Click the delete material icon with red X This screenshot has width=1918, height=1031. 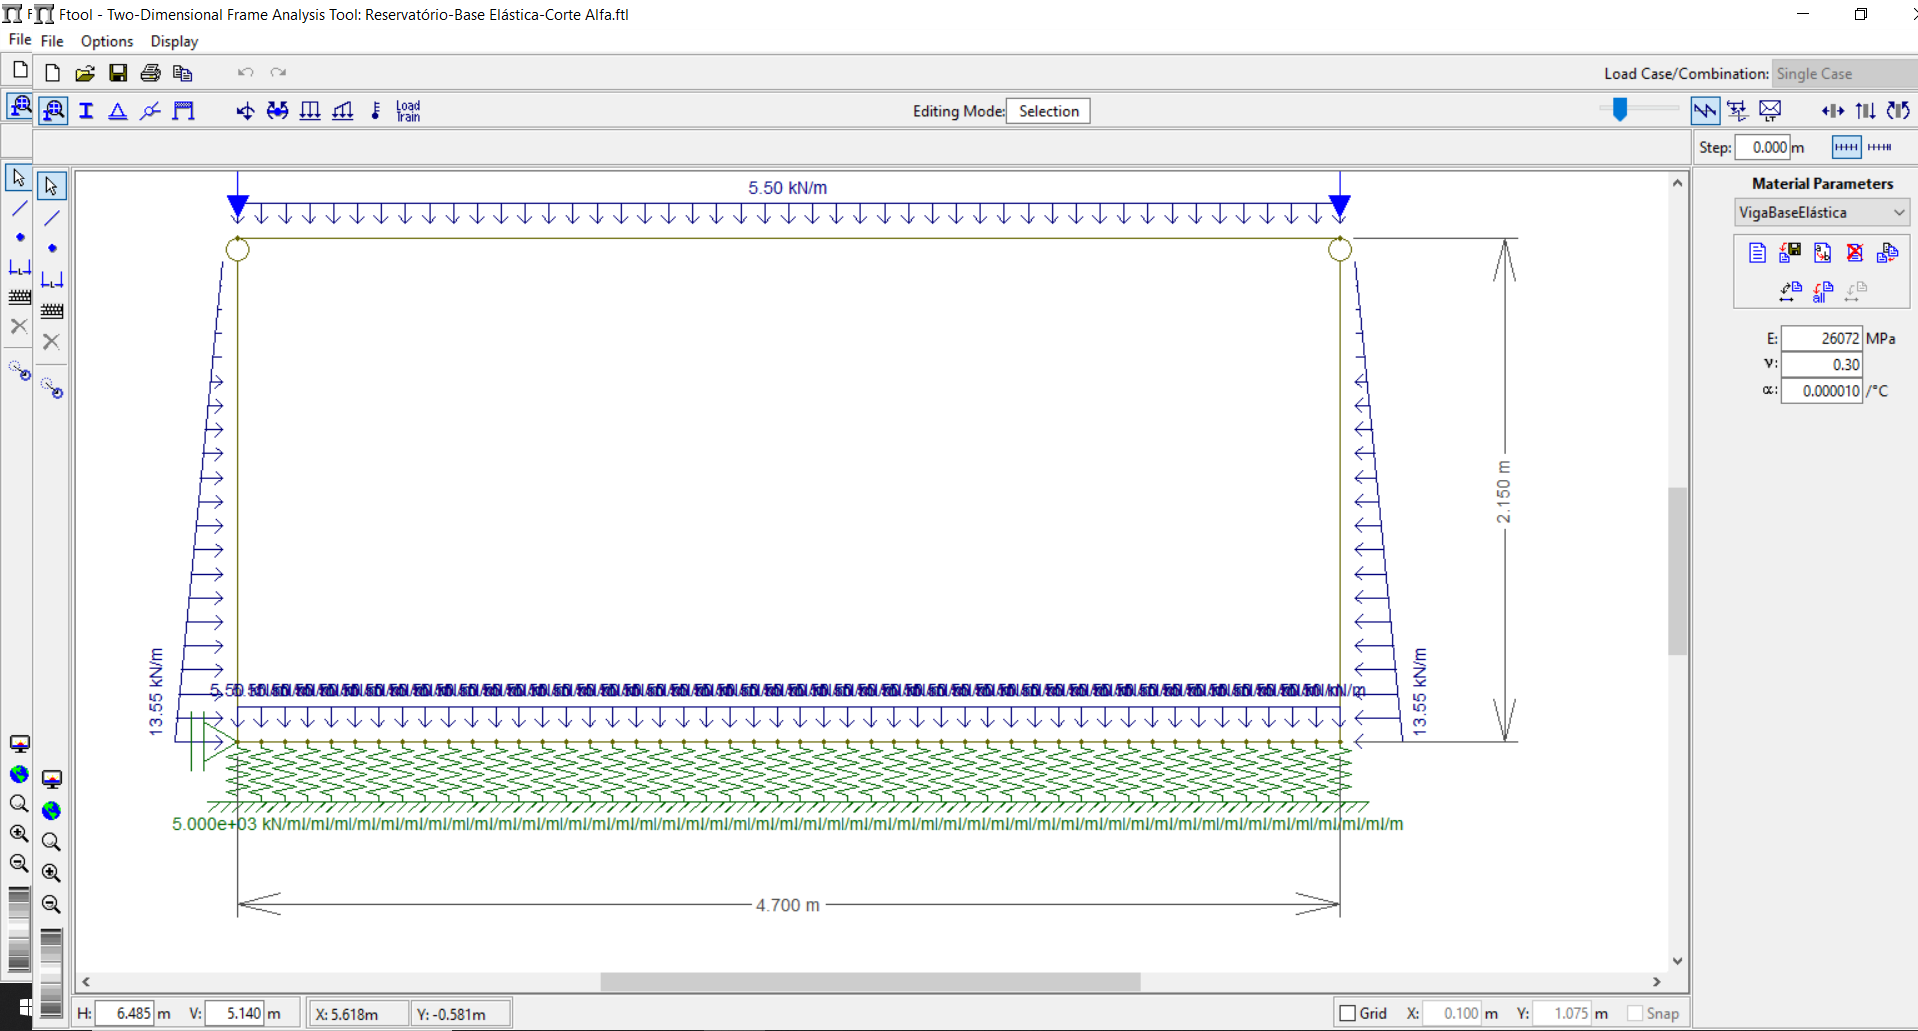point(1855,252)
